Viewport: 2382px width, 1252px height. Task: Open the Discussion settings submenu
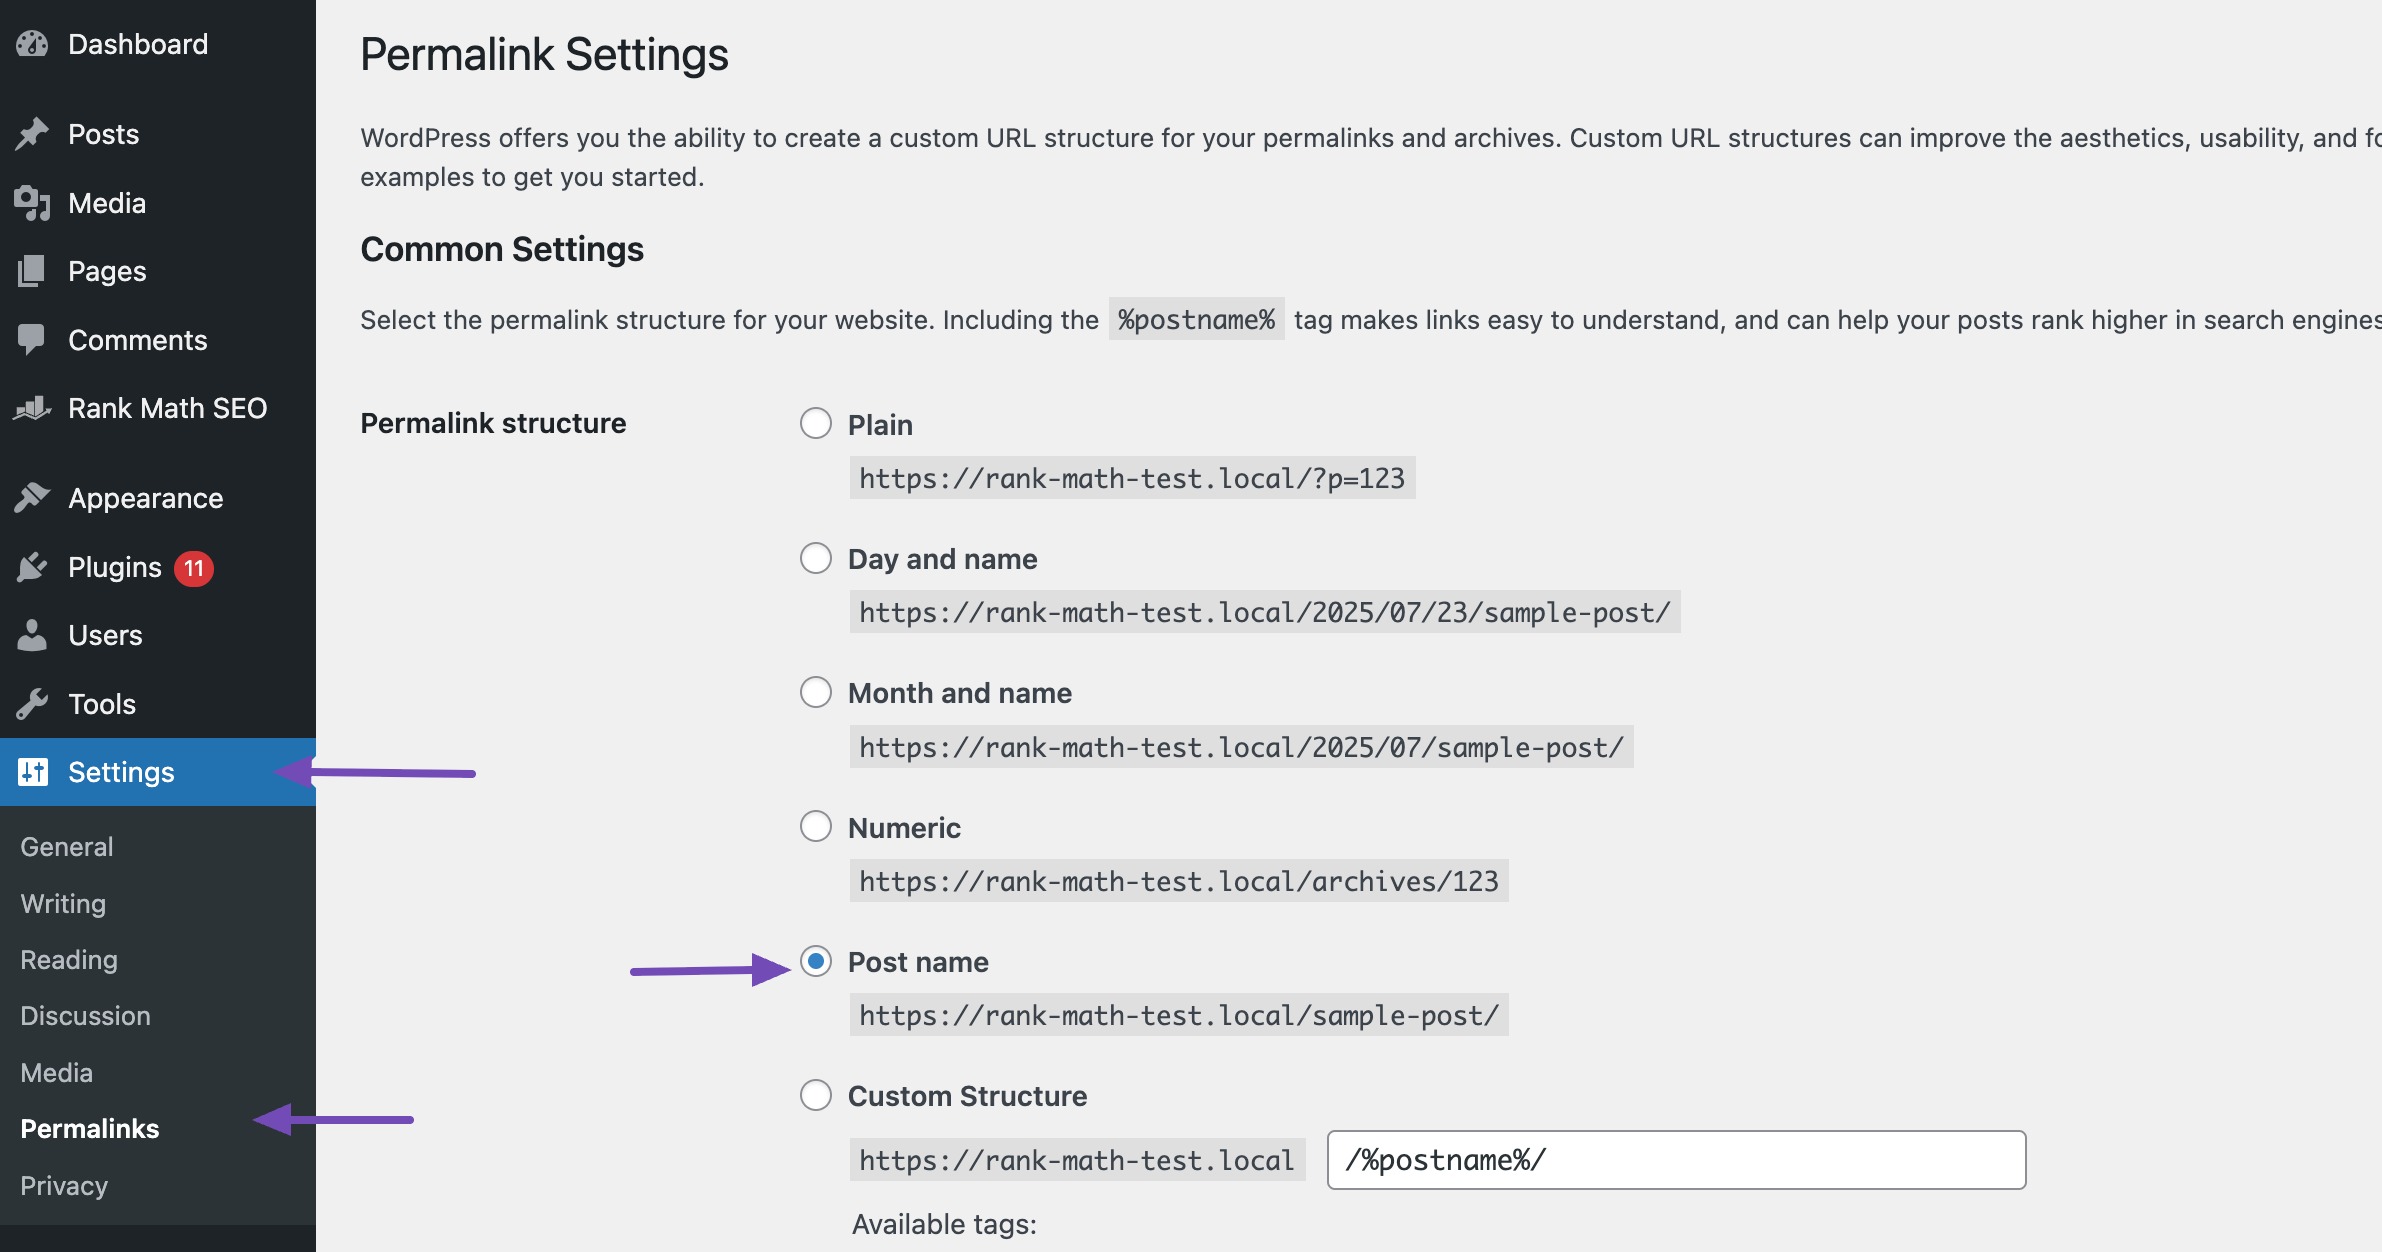click(85, 1016)
